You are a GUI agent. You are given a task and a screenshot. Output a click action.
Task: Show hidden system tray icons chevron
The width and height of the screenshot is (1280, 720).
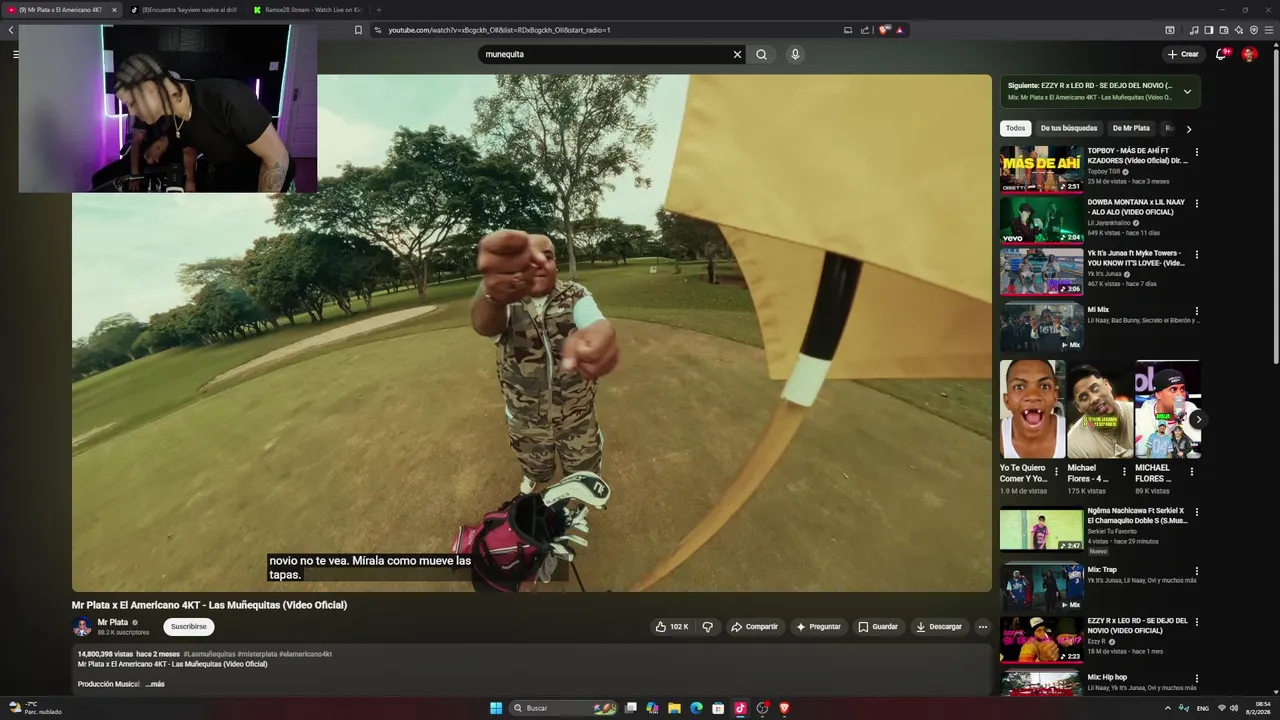click(x=1168, y=708)
